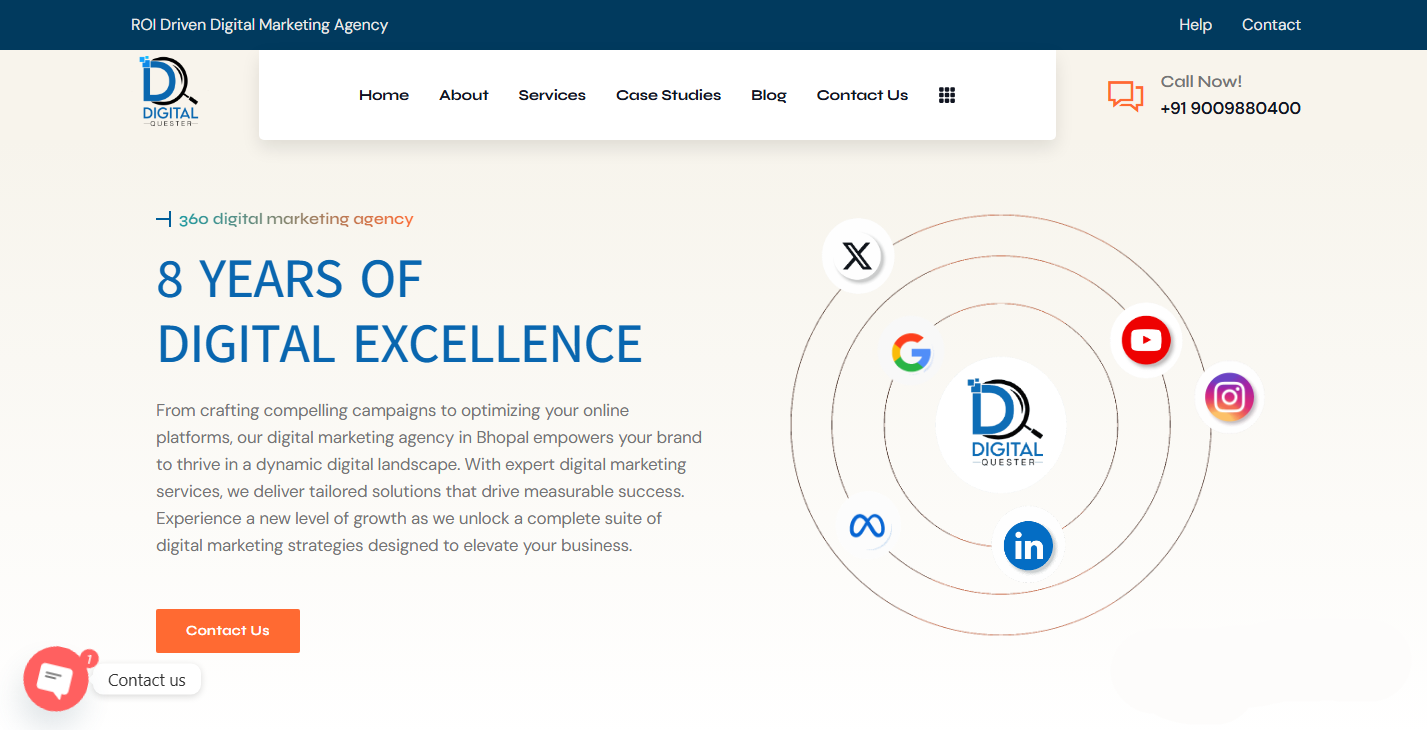Click the 'Call Now!' text
1427x730 pixels.
tap(1201, 82)
